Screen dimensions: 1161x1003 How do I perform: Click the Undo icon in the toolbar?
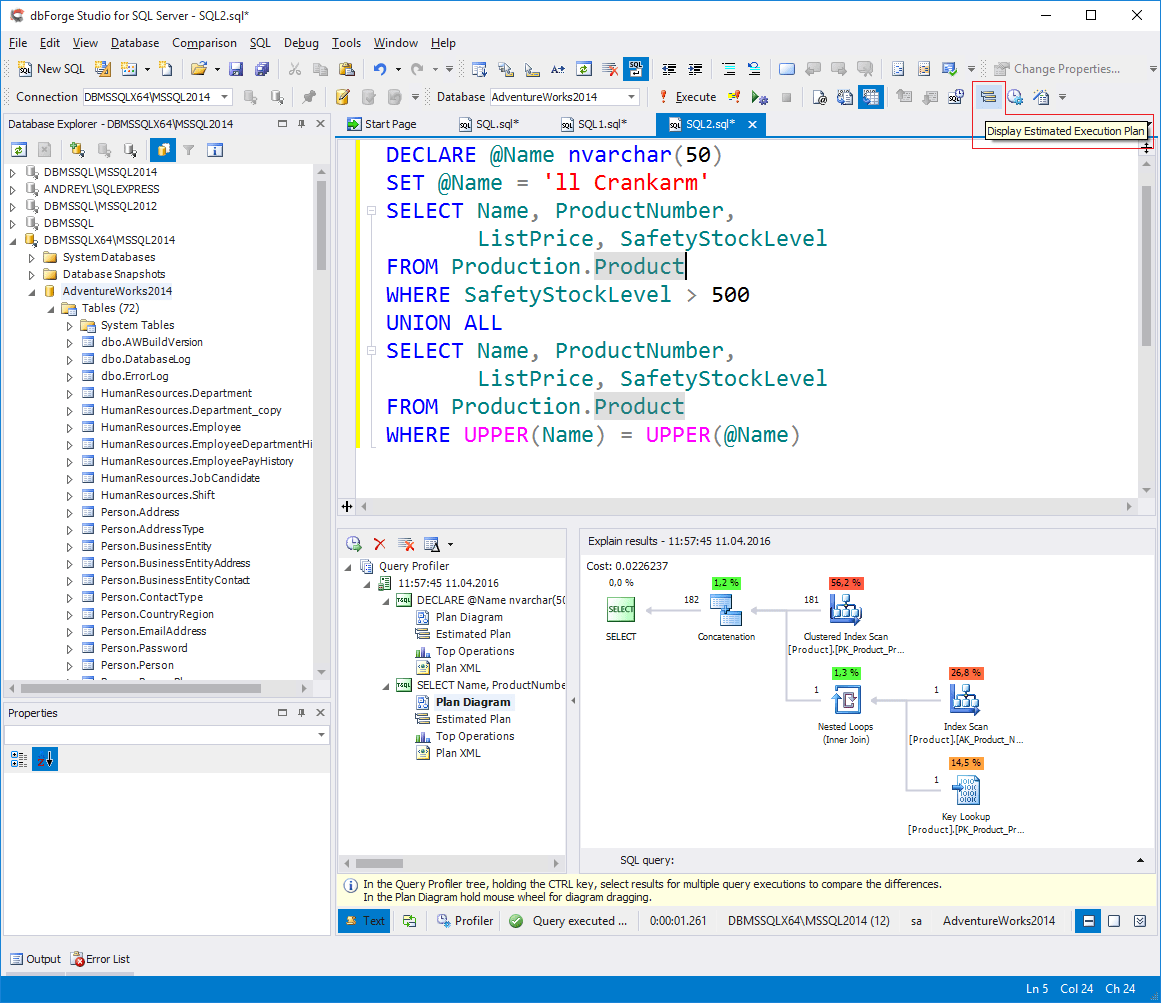pyautogui.click(x=381, y=69)
